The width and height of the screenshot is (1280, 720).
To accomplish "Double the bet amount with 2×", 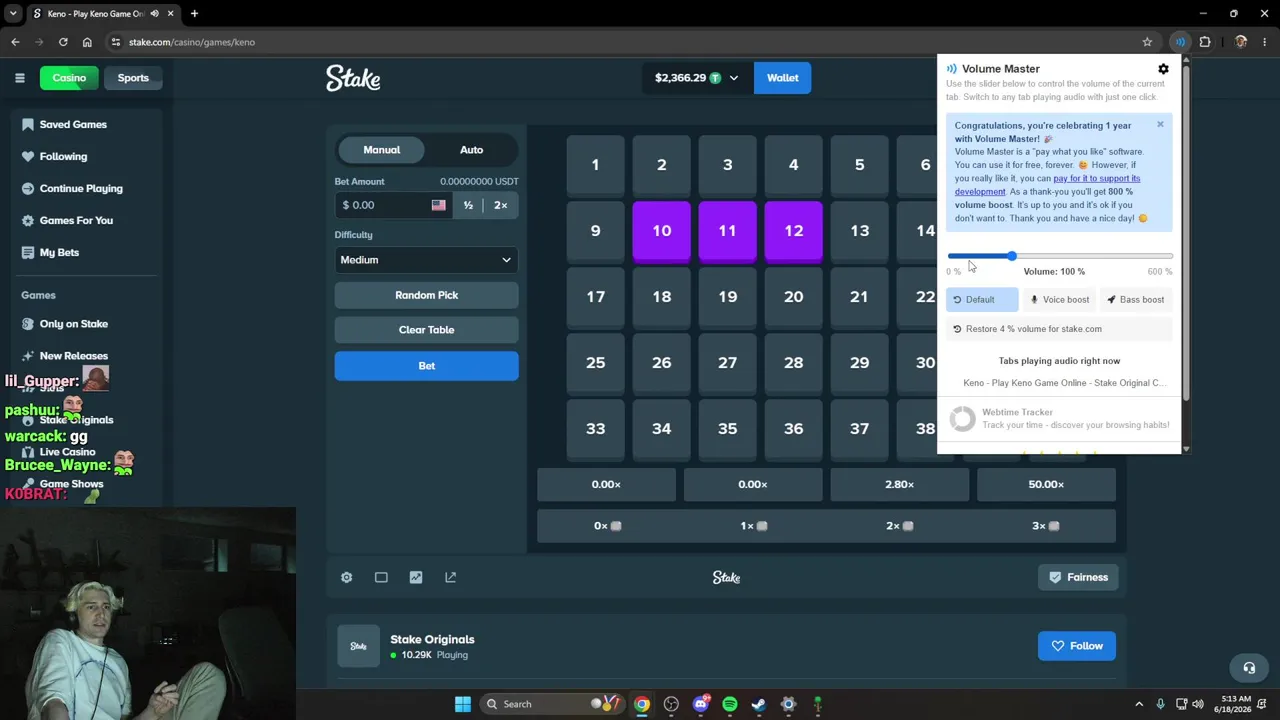I will 500,205.
